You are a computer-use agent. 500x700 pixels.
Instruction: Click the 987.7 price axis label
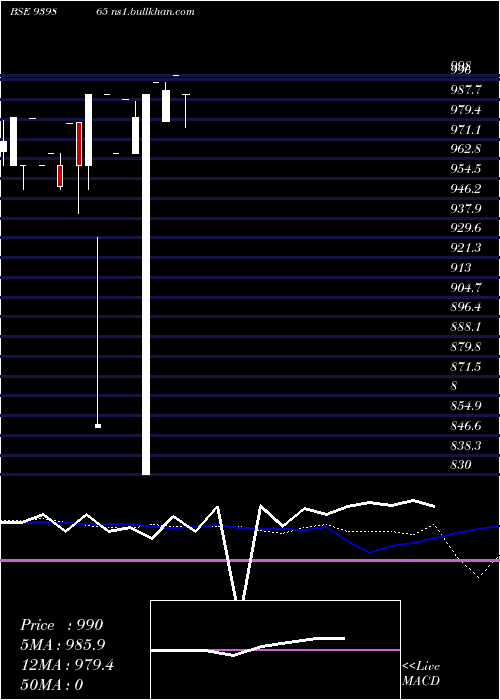pos(466,90)
